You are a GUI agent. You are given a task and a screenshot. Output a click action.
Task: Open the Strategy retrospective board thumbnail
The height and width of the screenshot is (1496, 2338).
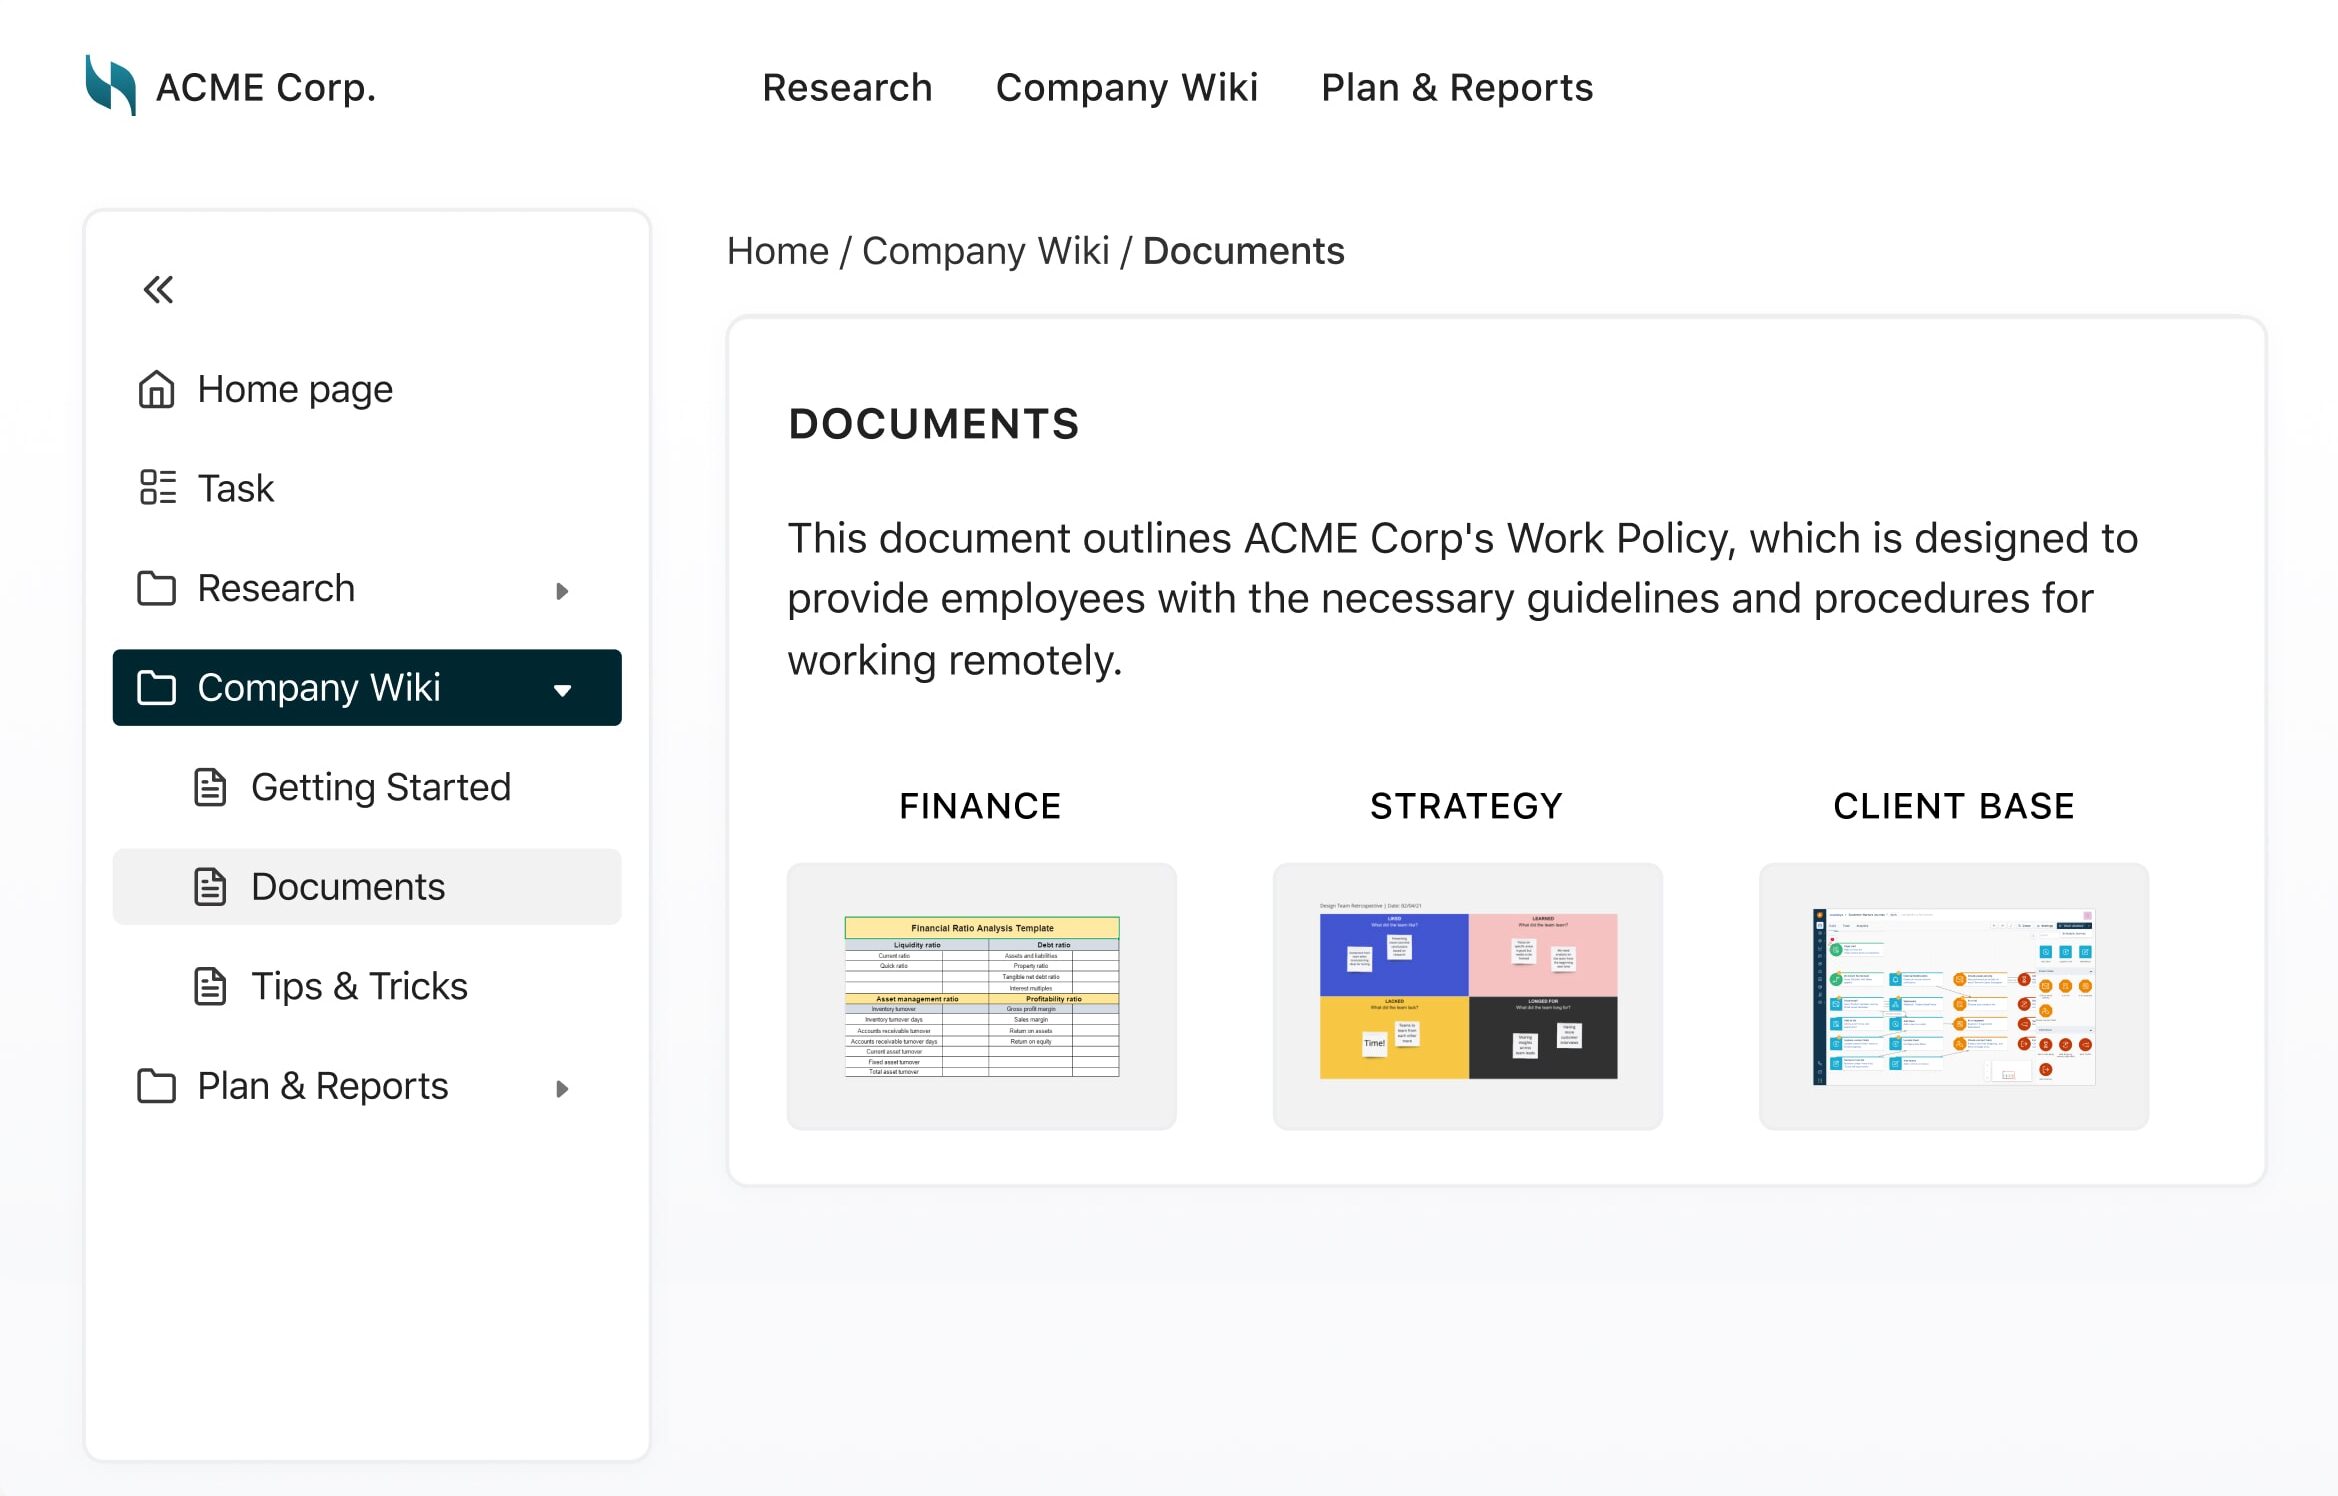1468,996
